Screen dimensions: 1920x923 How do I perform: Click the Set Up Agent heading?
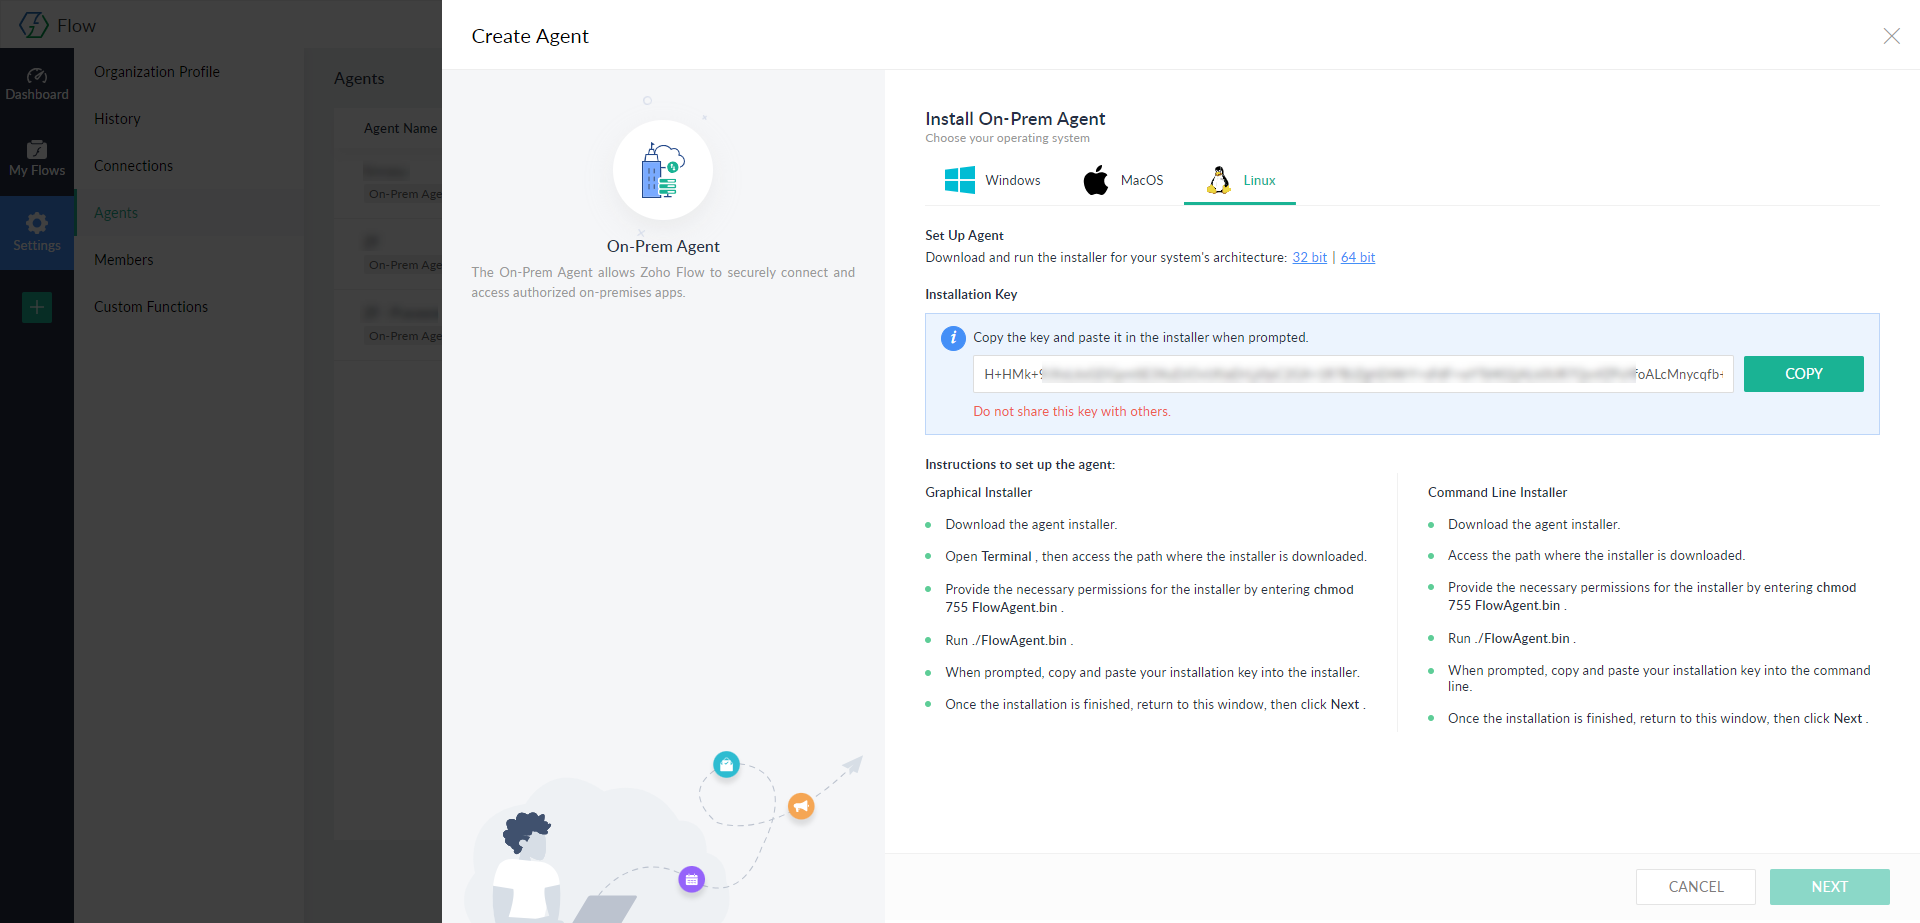pyautogui.click(x=964, y=236)
